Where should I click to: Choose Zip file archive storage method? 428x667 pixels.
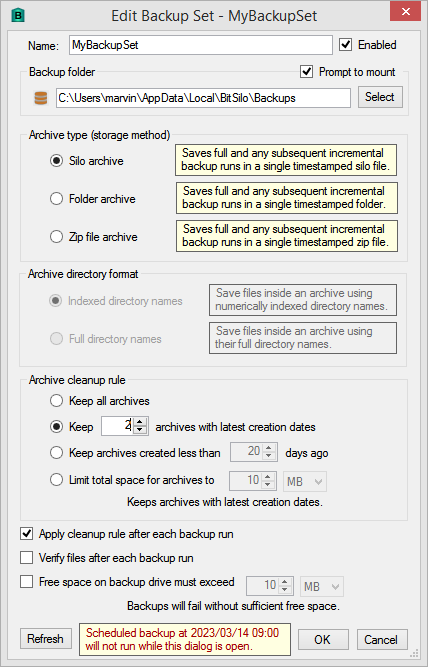56,237
